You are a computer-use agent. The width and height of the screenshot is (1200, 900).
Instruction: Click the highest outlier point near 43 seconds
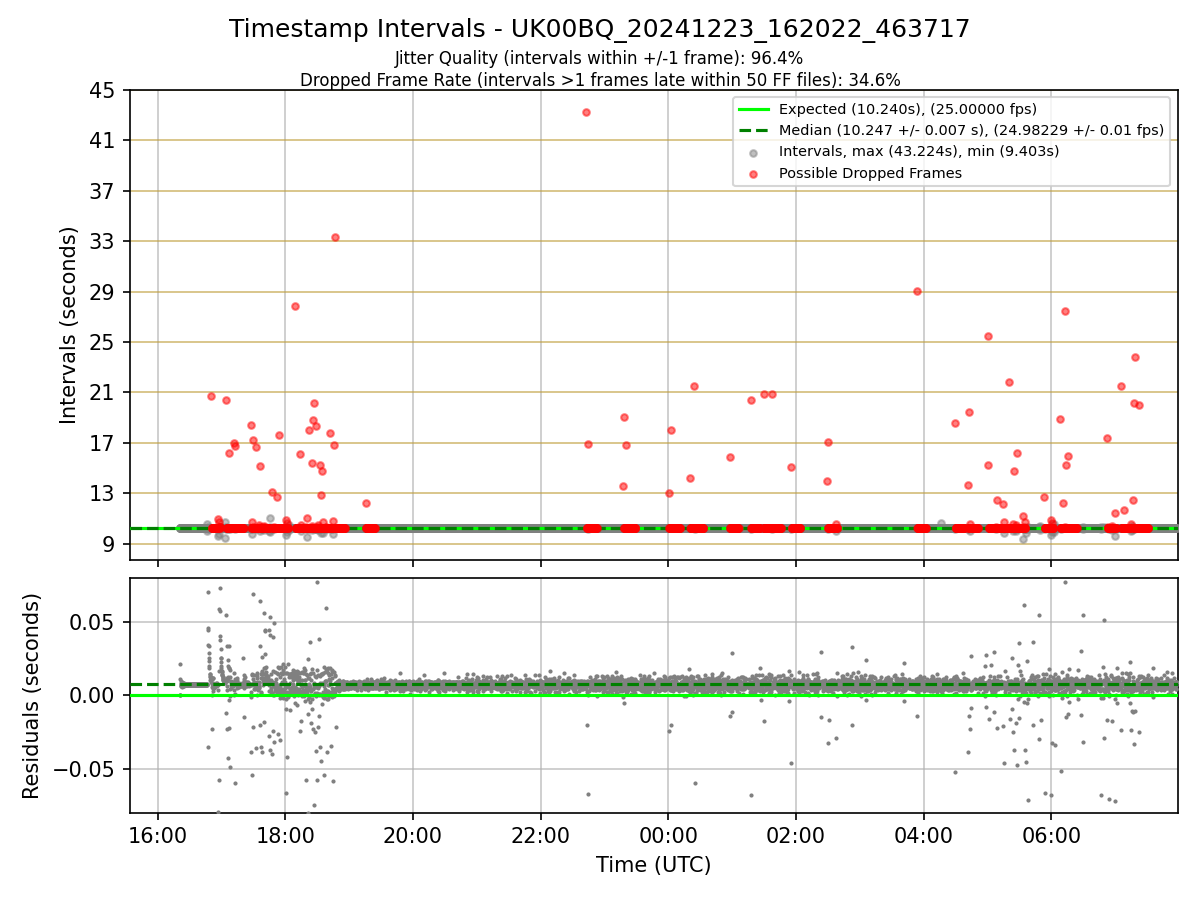586,112
